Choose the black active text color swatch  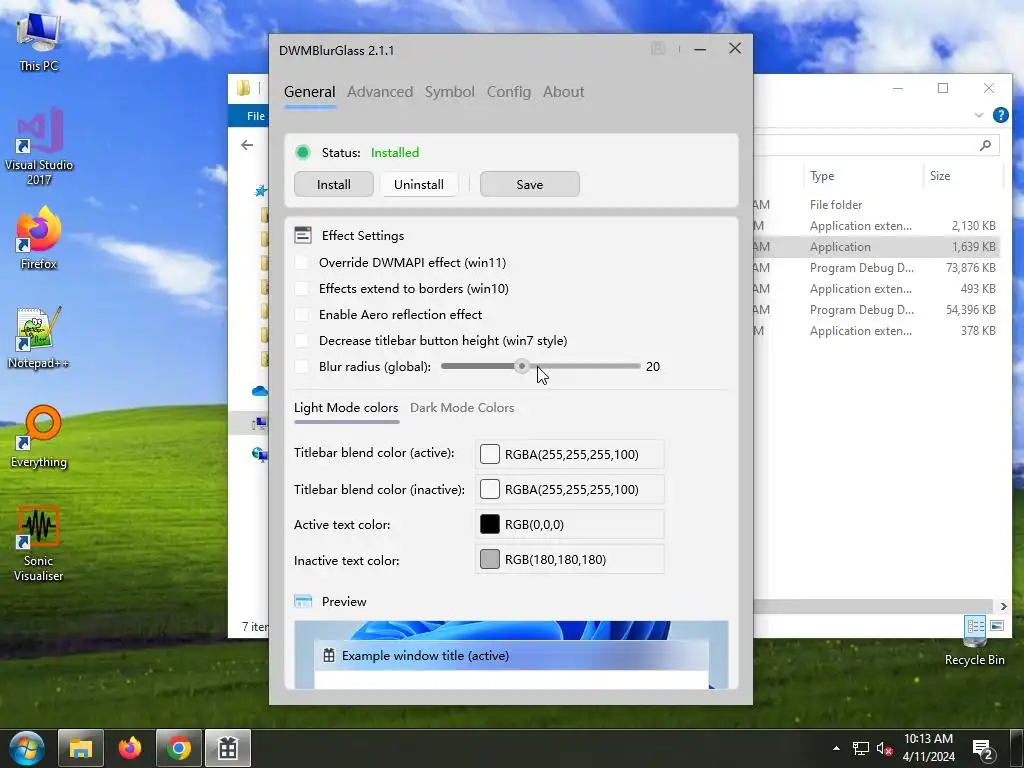pos(490,524)
